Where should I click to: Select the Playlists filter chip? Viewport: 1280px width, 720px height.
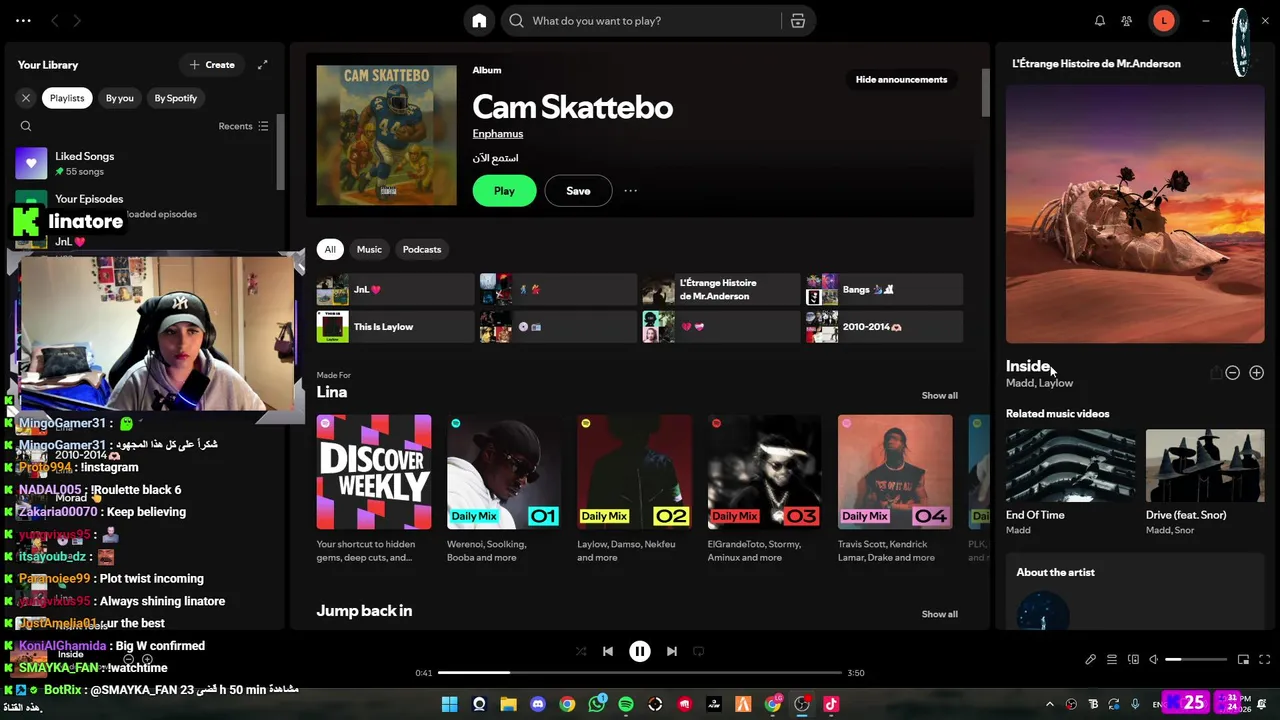tap(67, 98)
